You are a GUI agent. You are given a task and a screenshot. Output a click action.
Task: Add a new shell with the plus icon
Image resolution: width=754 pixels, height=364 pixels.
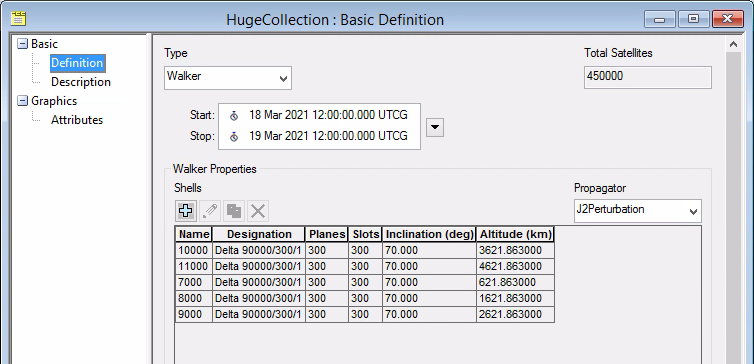186,211
